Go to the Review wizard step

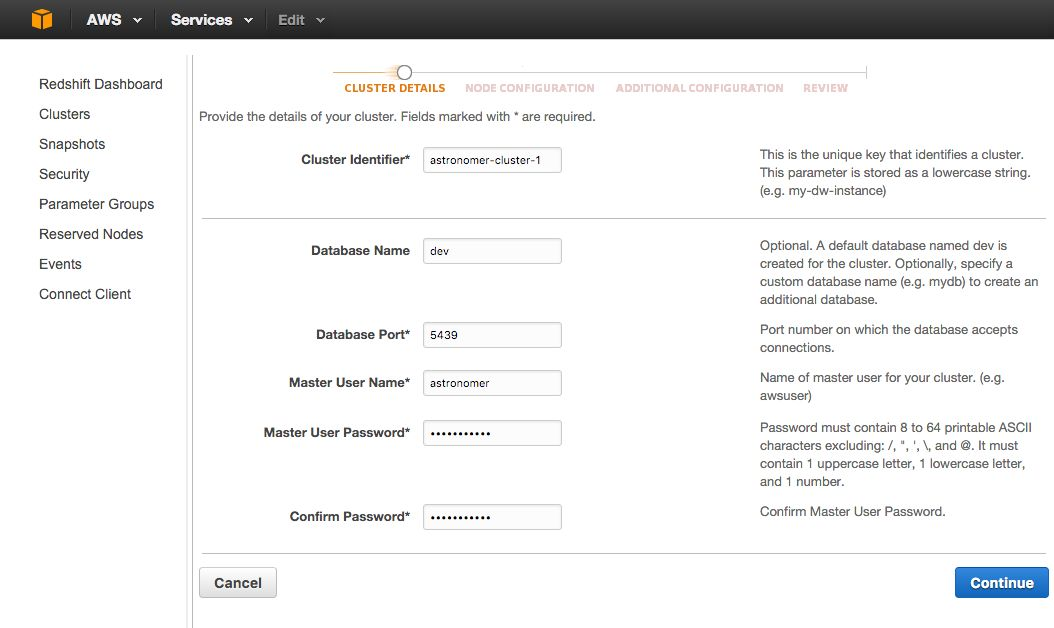click(x=825, y=88)
